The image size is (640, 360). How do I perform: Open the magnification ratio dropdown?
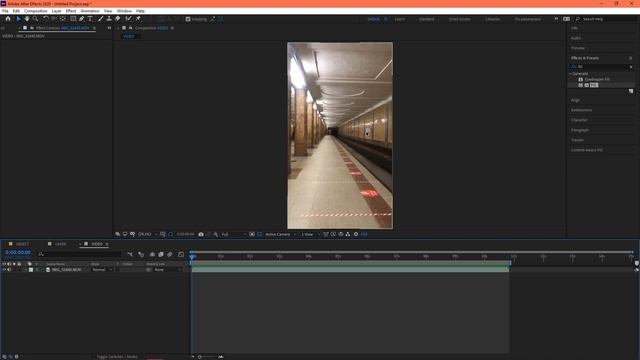[148, 234]
